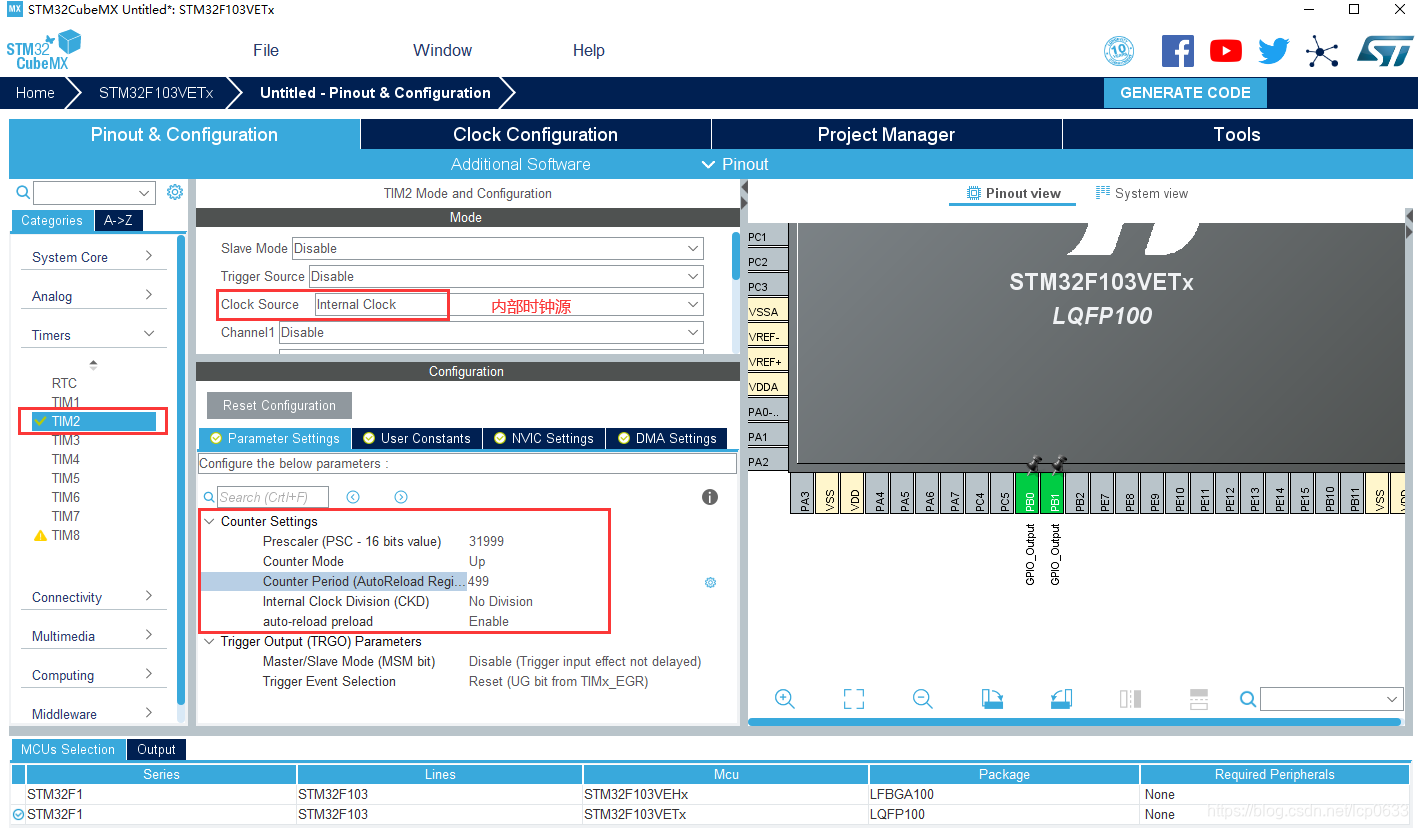Open the pin search dropdown in the pinout view
1418x829 pixels.
click(x=1392, y=699)
